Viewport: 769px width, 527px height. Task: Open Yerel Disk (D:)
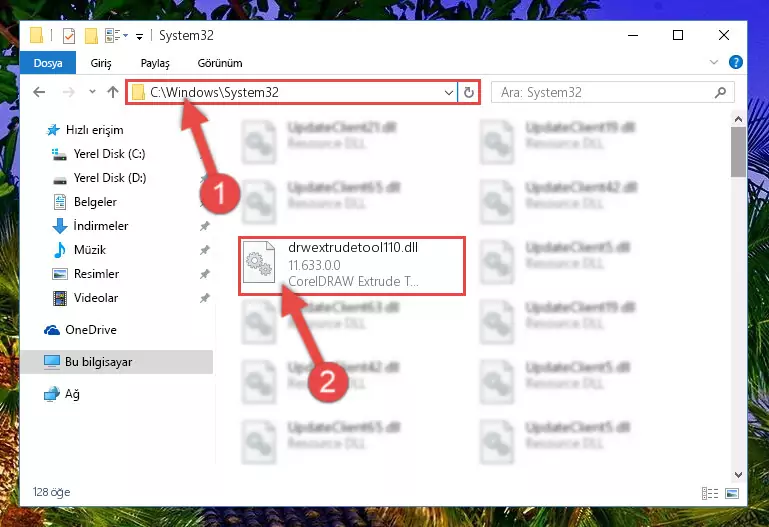[x=110, y=178]
